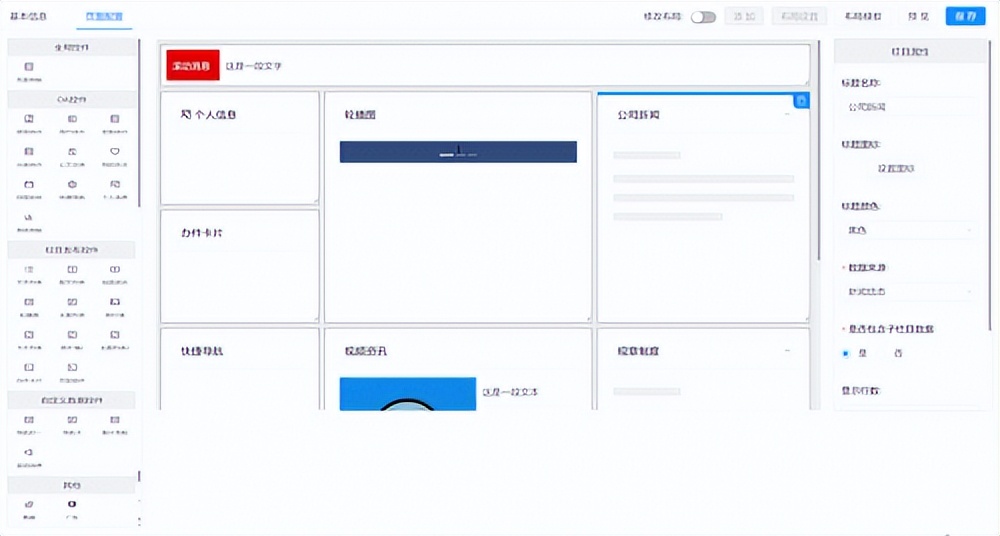Image resolution: width=1000 pixels, height=536 pixels.
Task: Select the 个人信息 card
Action: point(240,148)
